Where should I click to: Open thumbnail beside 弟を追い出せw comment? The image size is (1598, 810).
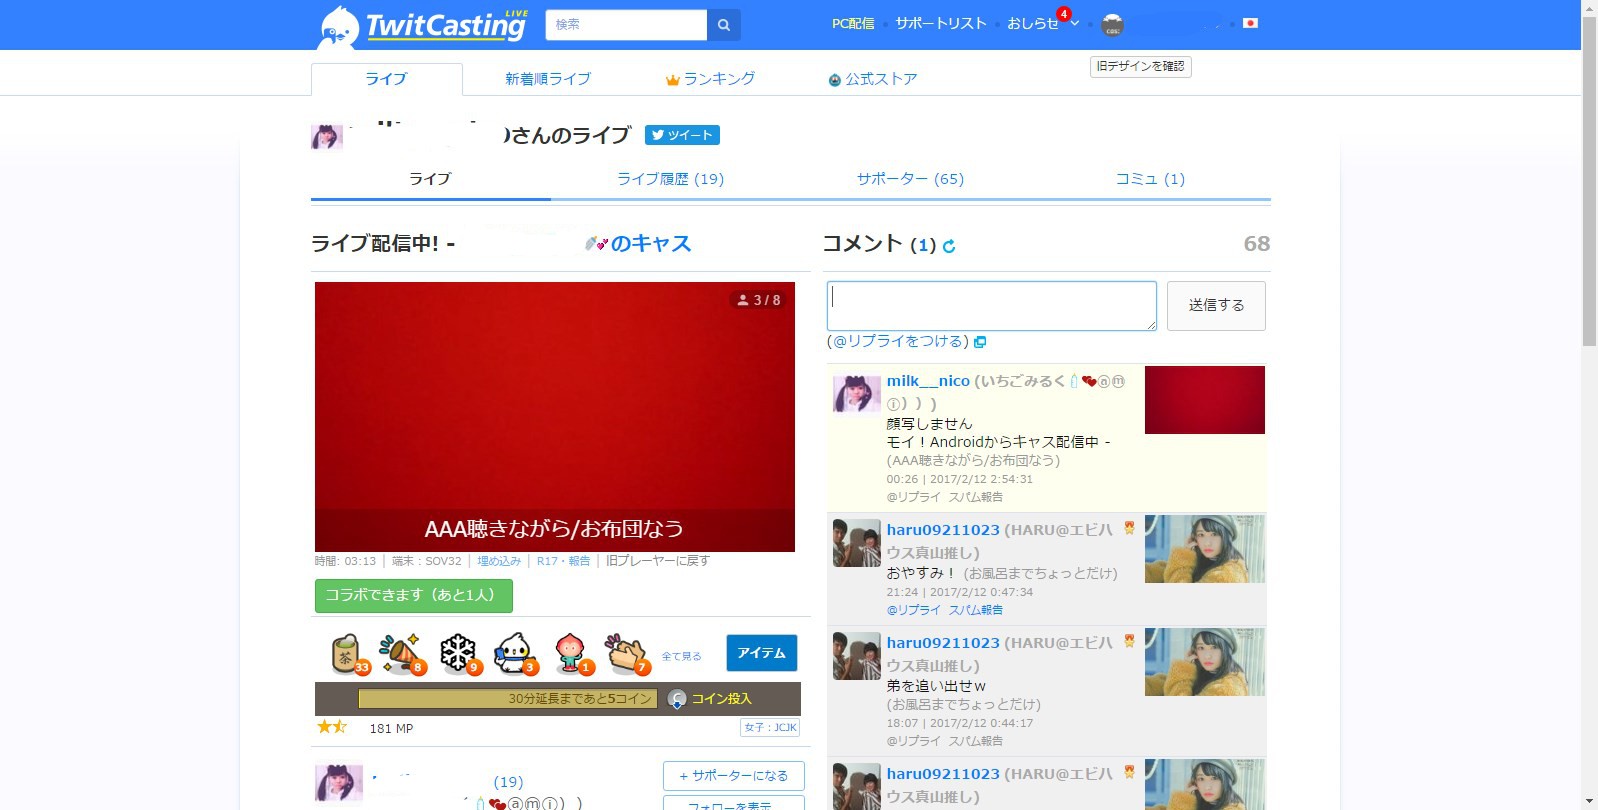coord(1205,662)
